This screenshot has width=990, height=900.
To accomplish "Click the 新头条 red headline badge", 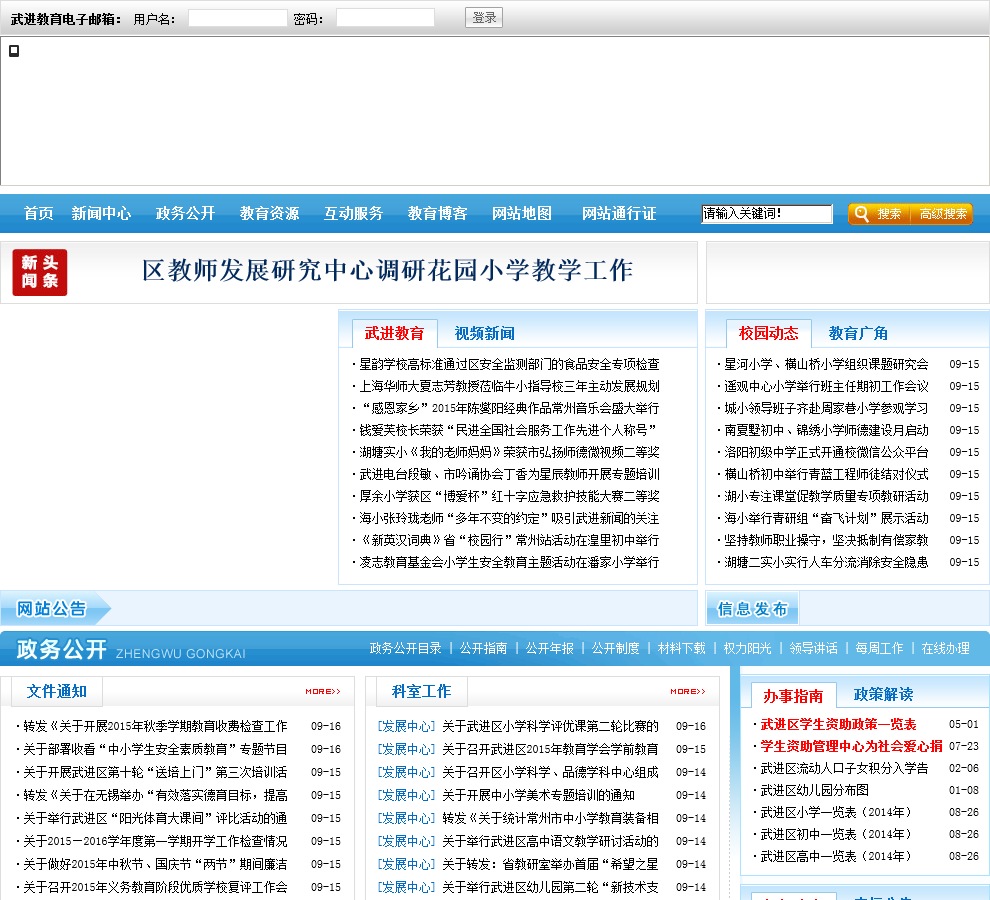I will (40, 272).
